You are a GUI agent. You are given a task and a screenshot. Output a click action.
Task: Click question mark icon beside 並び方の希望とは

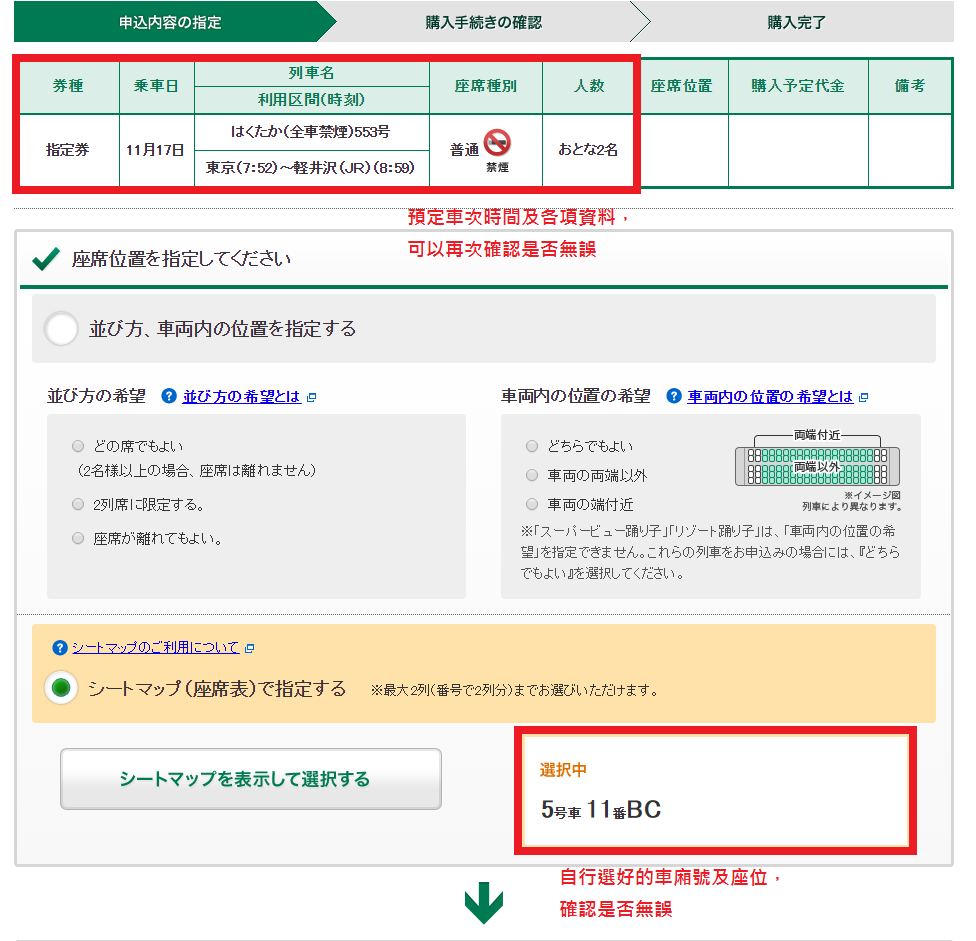169,396
